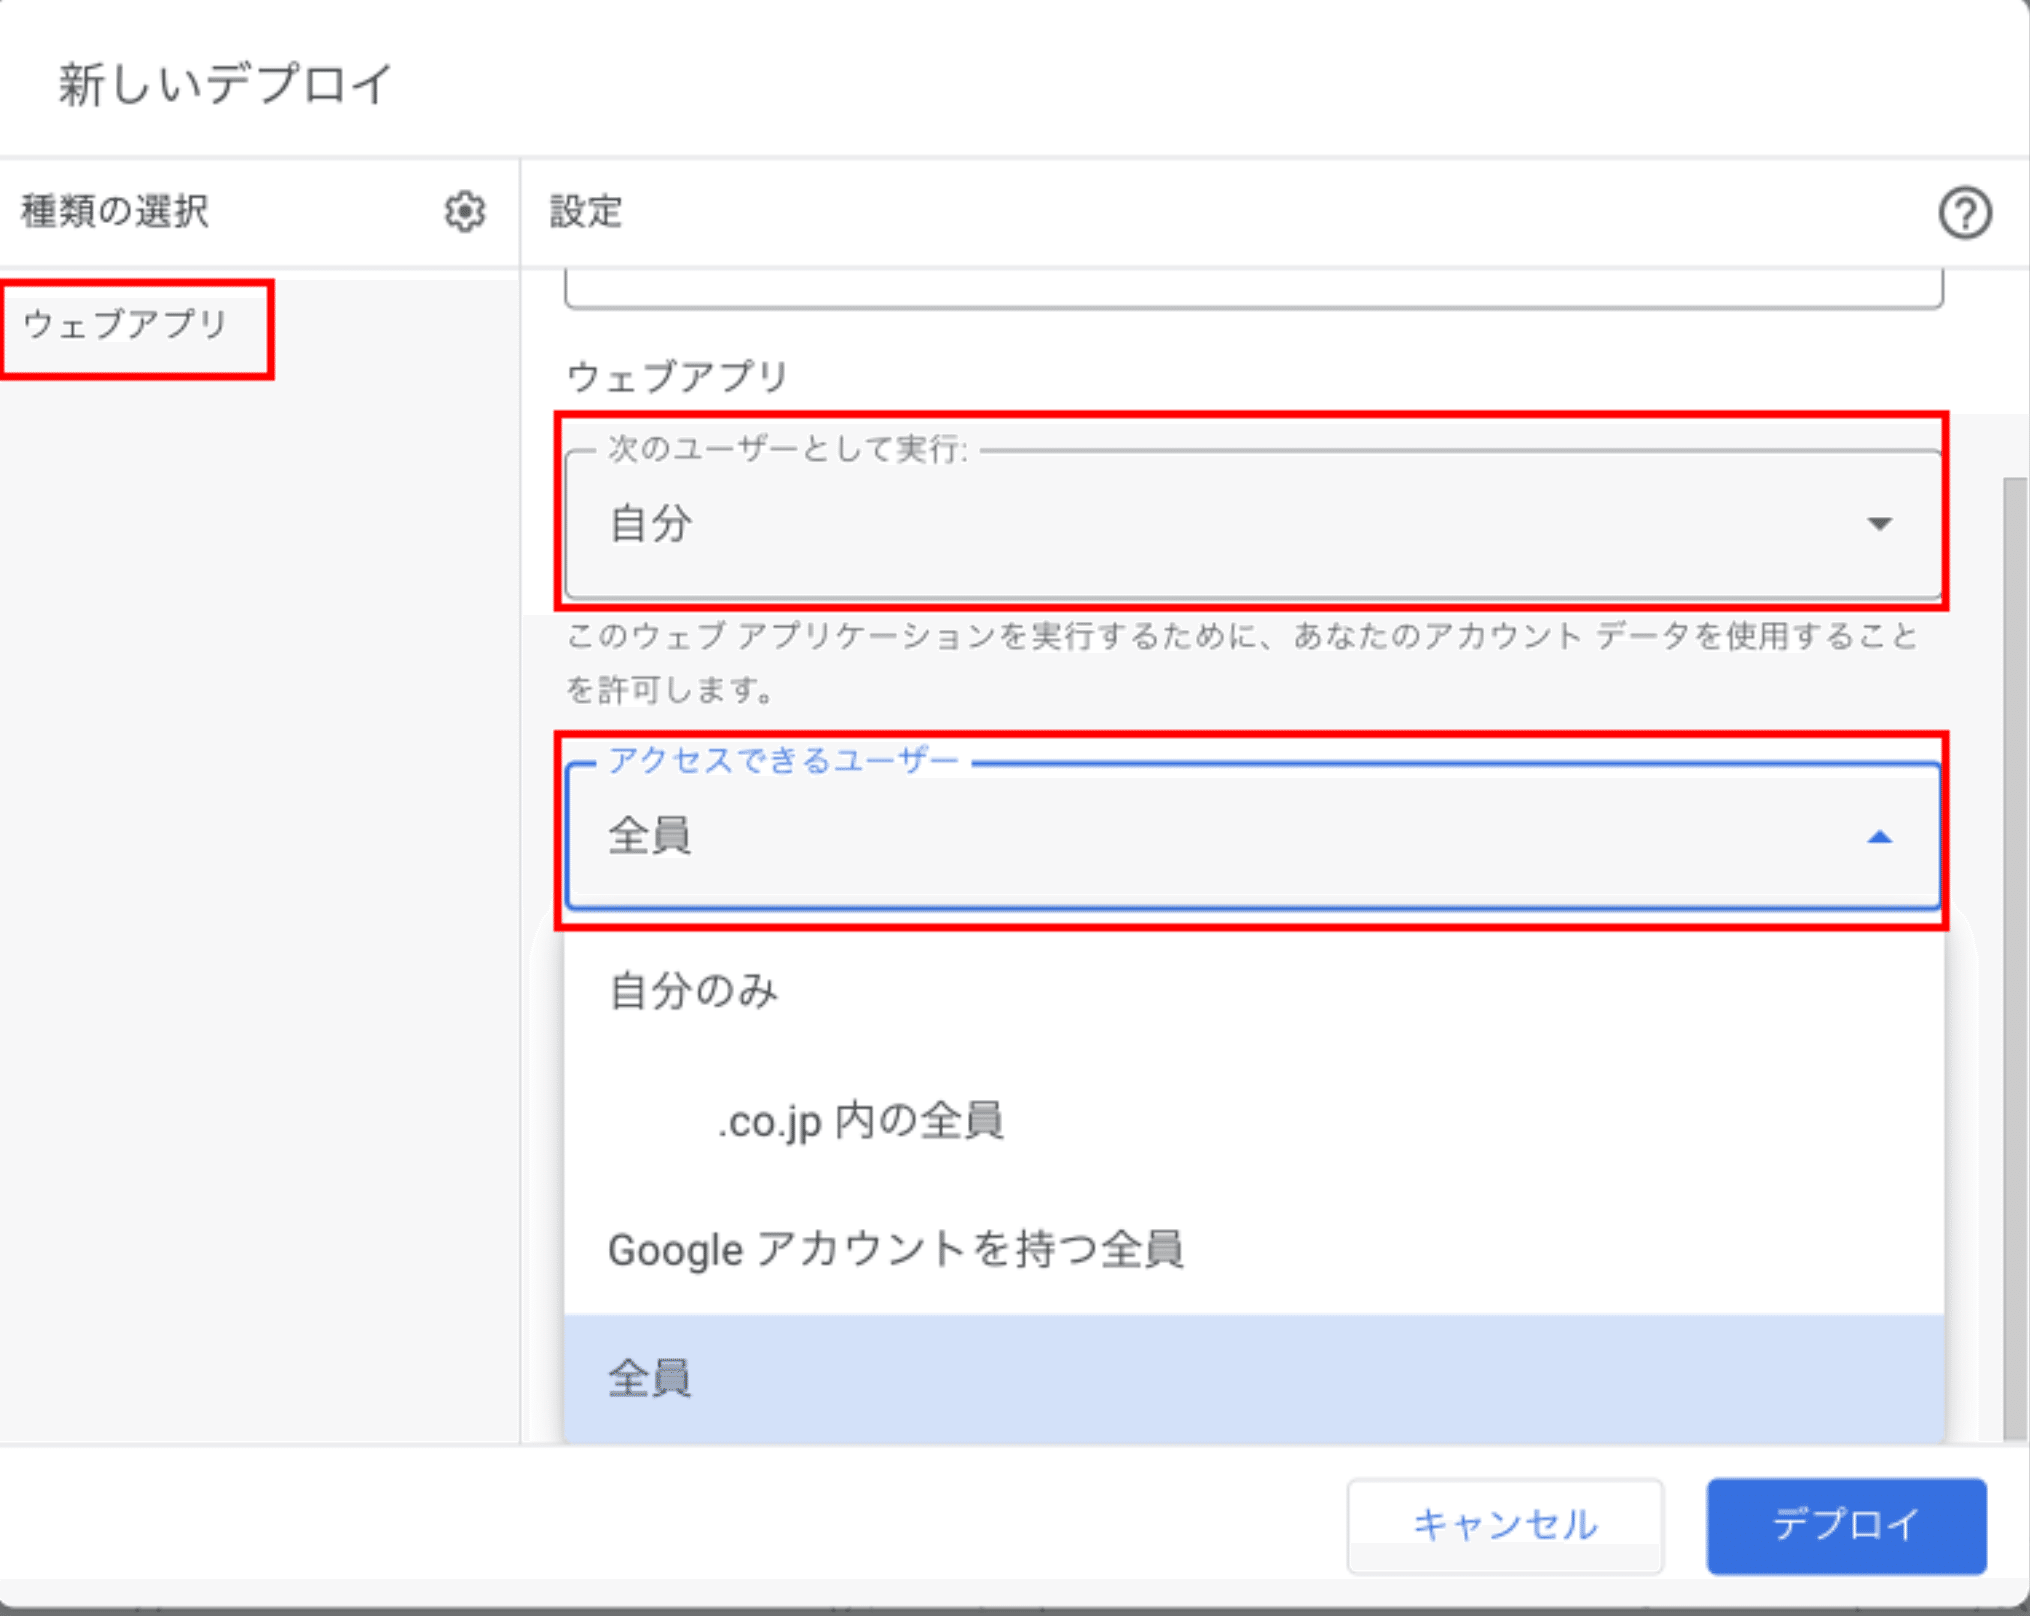Select the .co.jp 内の全員 option

click(860, 1121)
